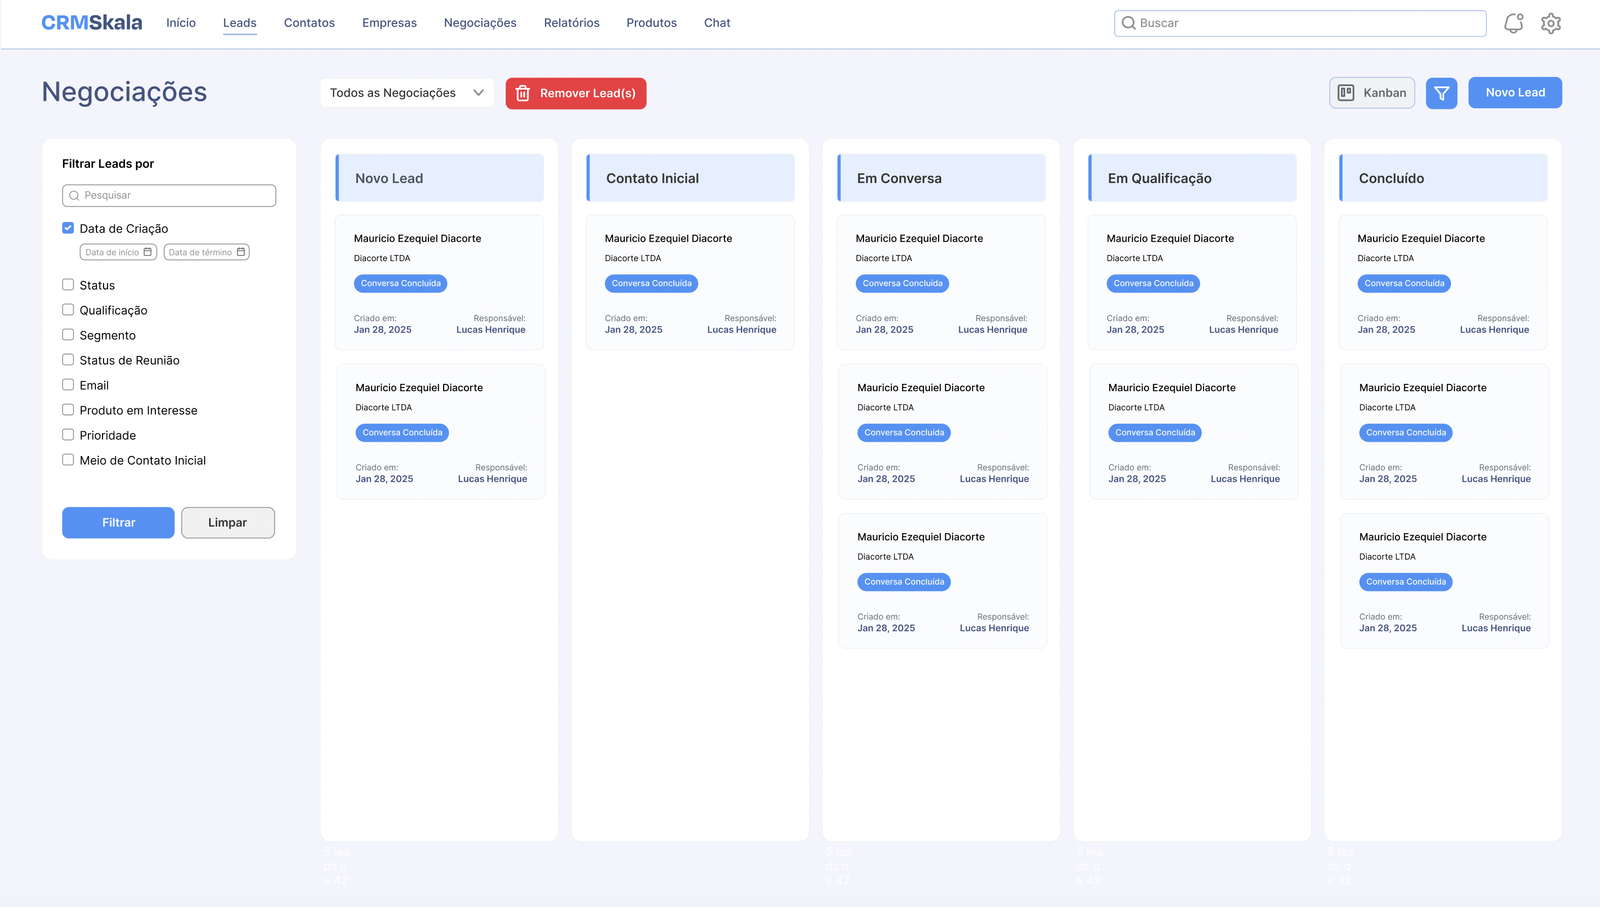Go to the Relatórios menu item

pos(571,23)
